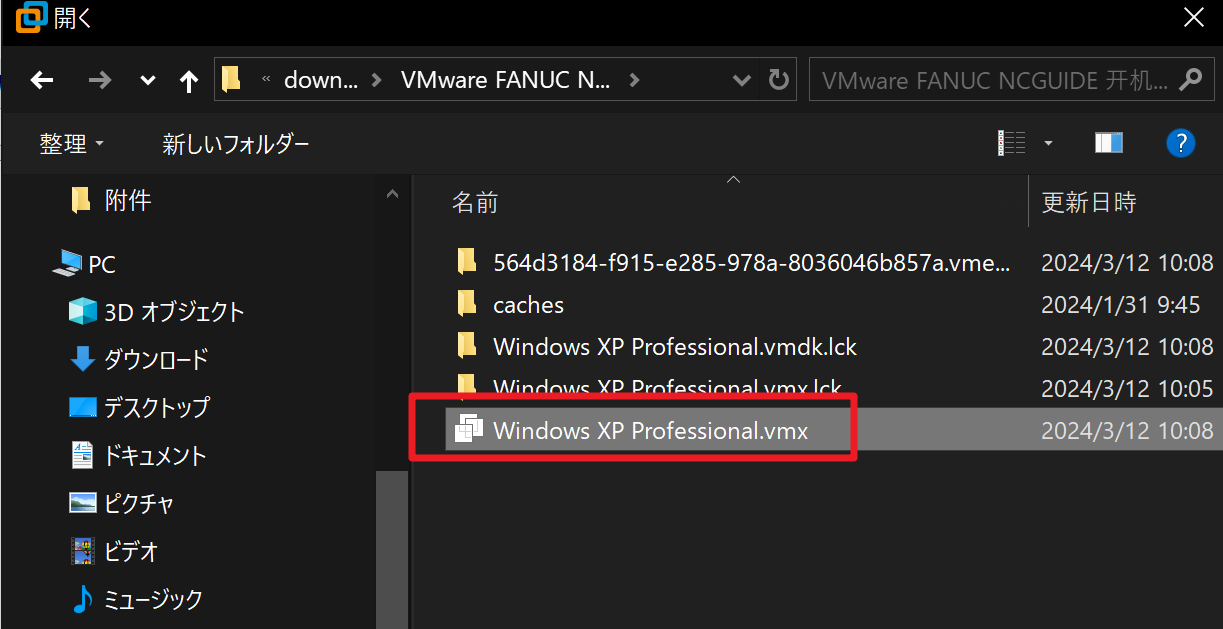Click the VMware icon in title bar
1223x629 pixels.
point(32,17)
